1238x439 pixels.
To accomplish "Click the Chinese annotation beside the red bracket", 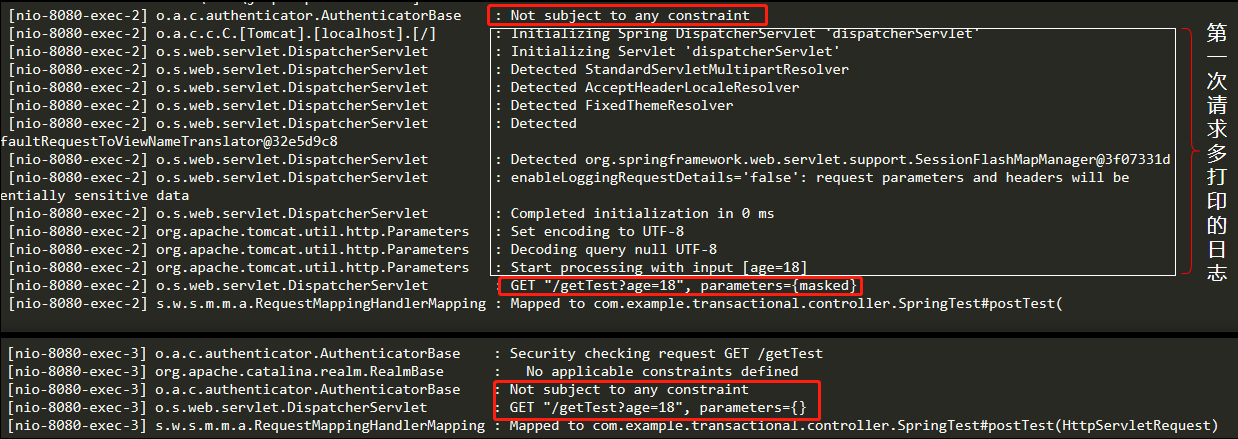I will click(x=1216, y=150).
